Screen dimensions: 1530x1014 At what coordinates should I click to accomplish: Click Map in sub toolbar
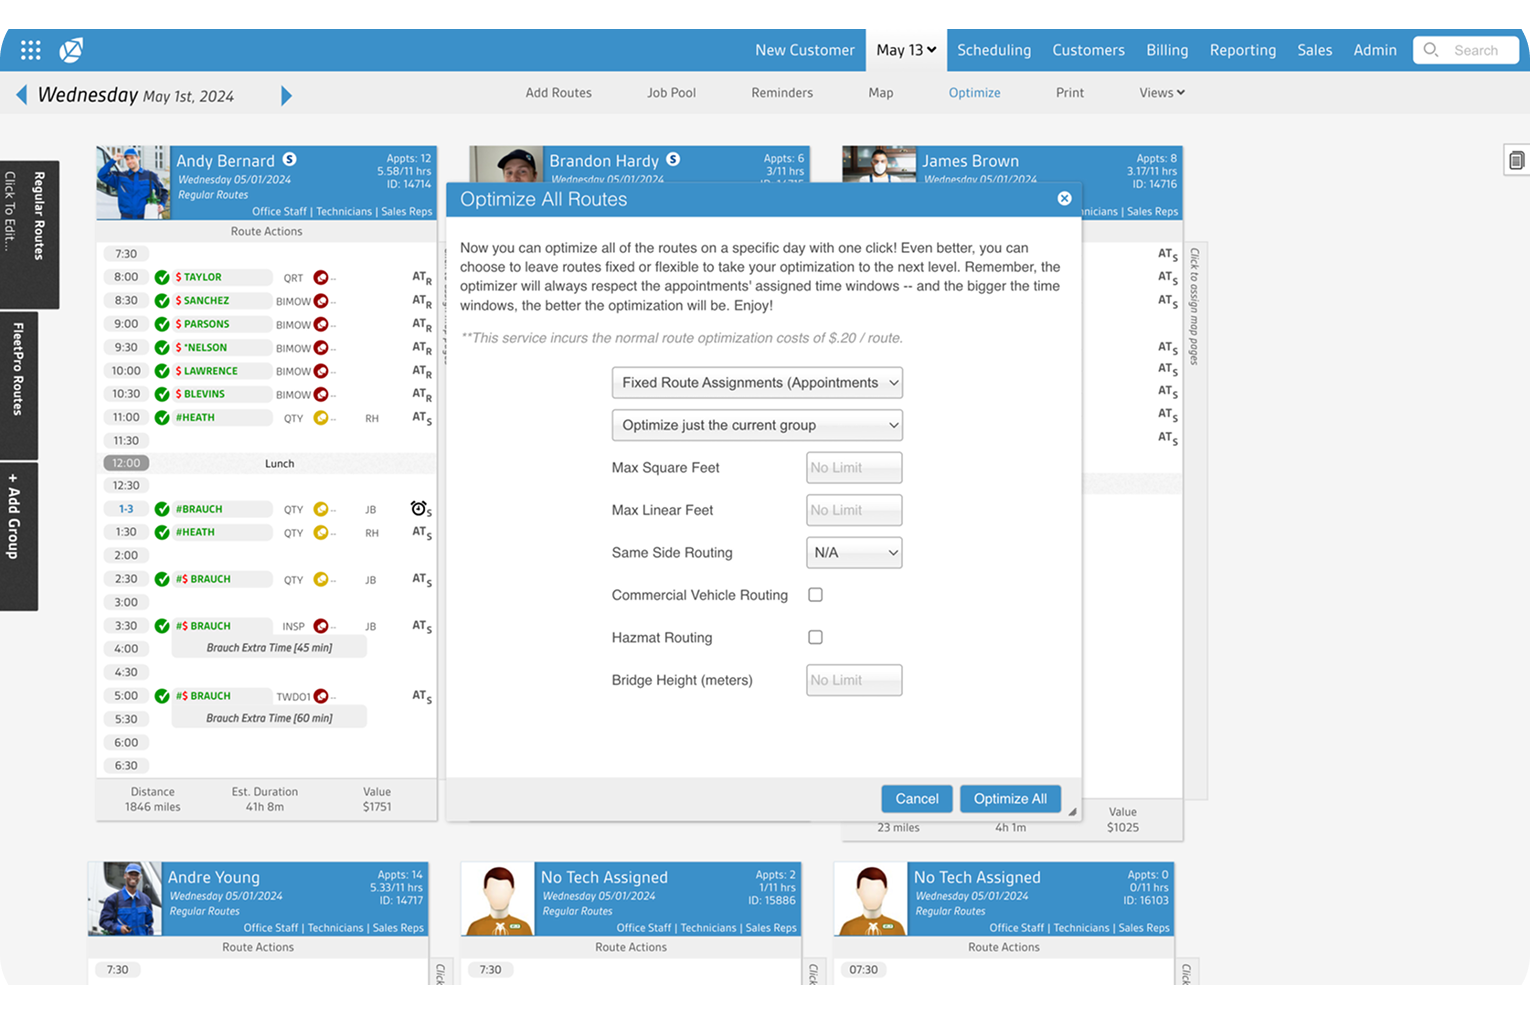click(x=881, y=93)
